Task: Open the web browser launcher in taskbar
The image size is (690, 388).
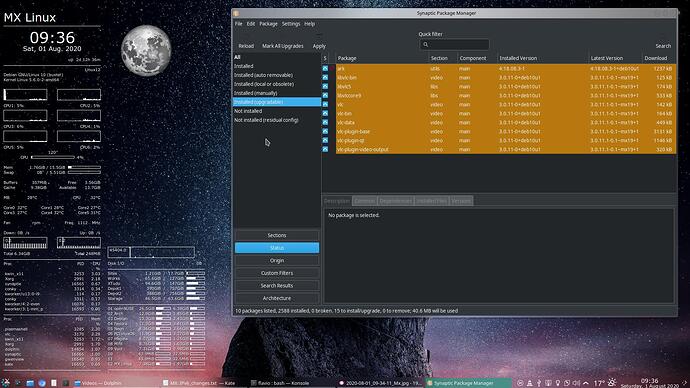Action: point(42,383)
